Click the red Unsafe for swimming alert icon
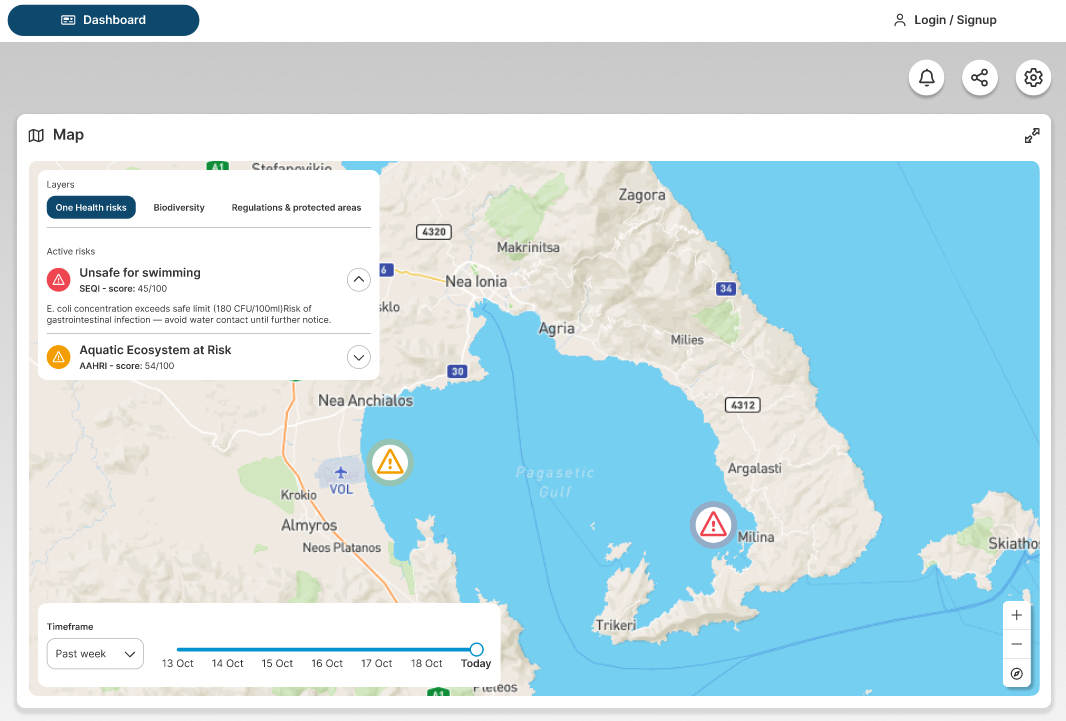This screenshot has height=721, width=1066. (x=59, y=279)
